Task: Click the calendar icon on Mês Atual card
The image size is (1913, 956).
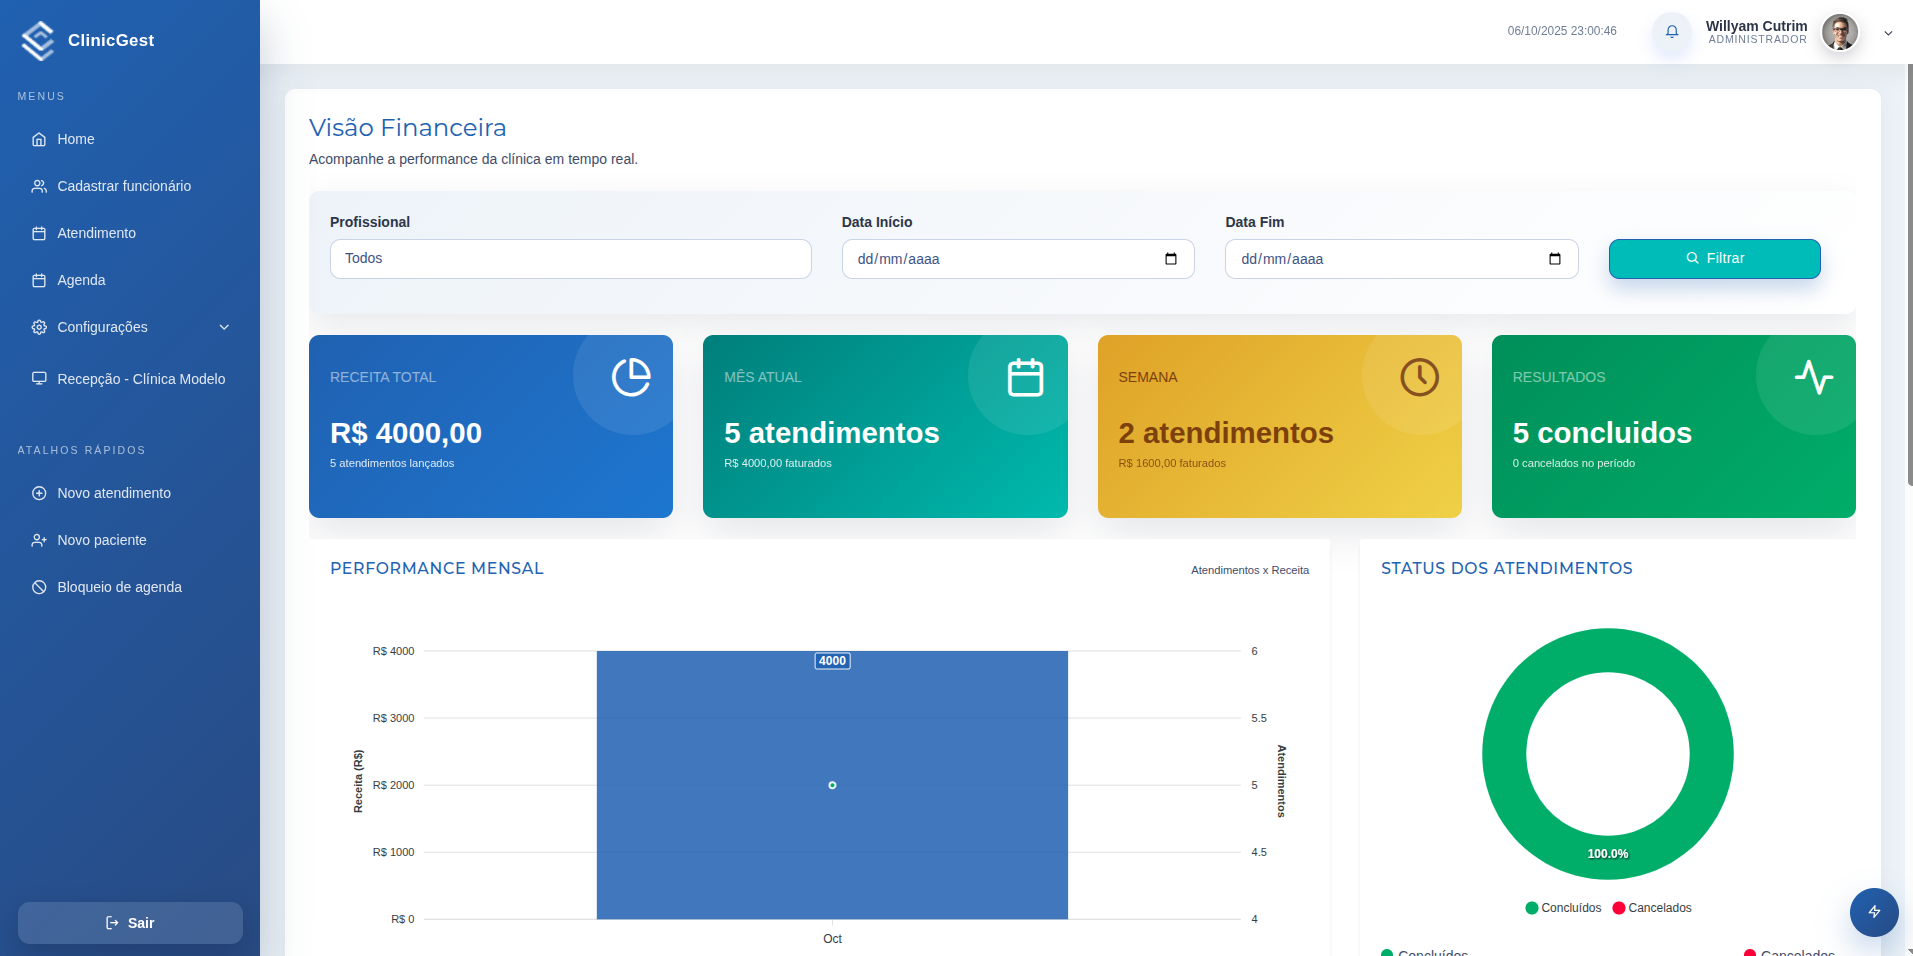Action: point(1025,377)
